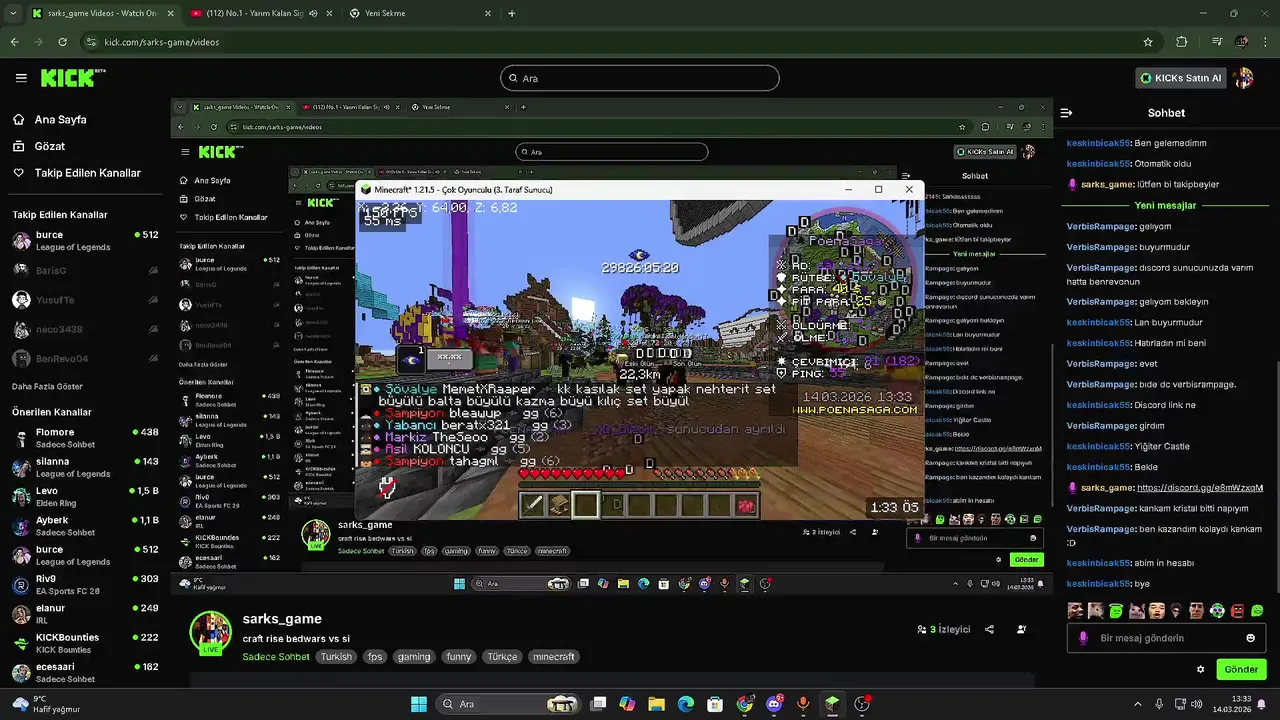1280x720 pixels.
Task: Open recommended channel Ayberk
Action: click(x=85, y=526)
